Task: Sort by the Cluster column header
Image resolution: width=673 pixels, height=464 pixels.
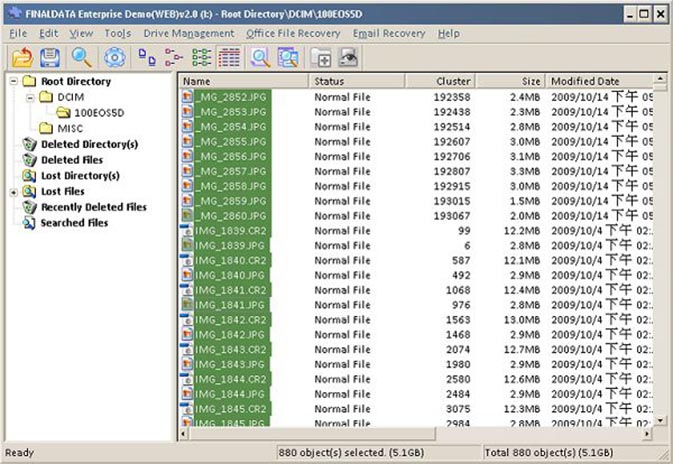Action: pyautogui.click(x=440, y=81)
